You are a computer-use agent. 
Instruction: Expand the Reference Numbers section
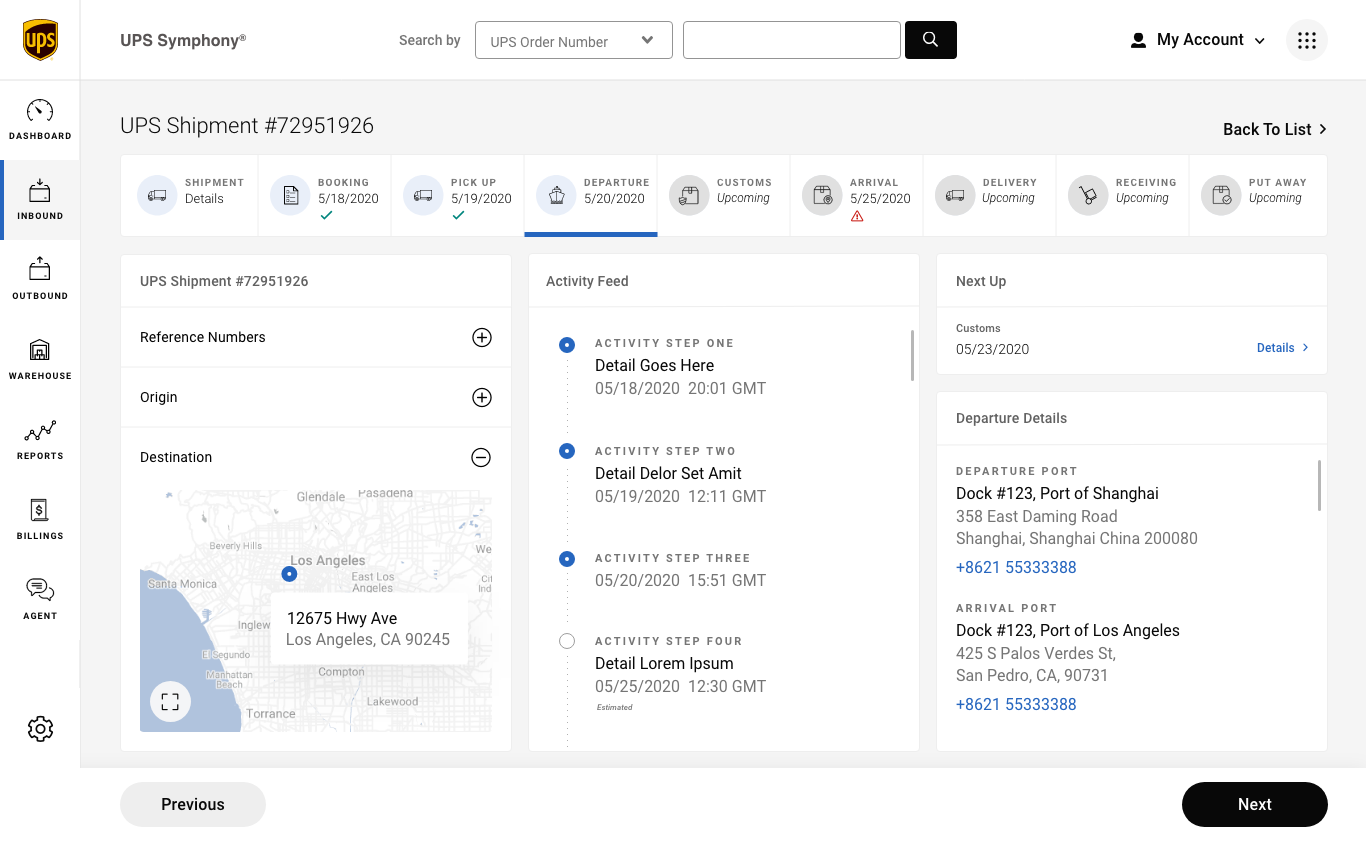(x=481, y=338)
